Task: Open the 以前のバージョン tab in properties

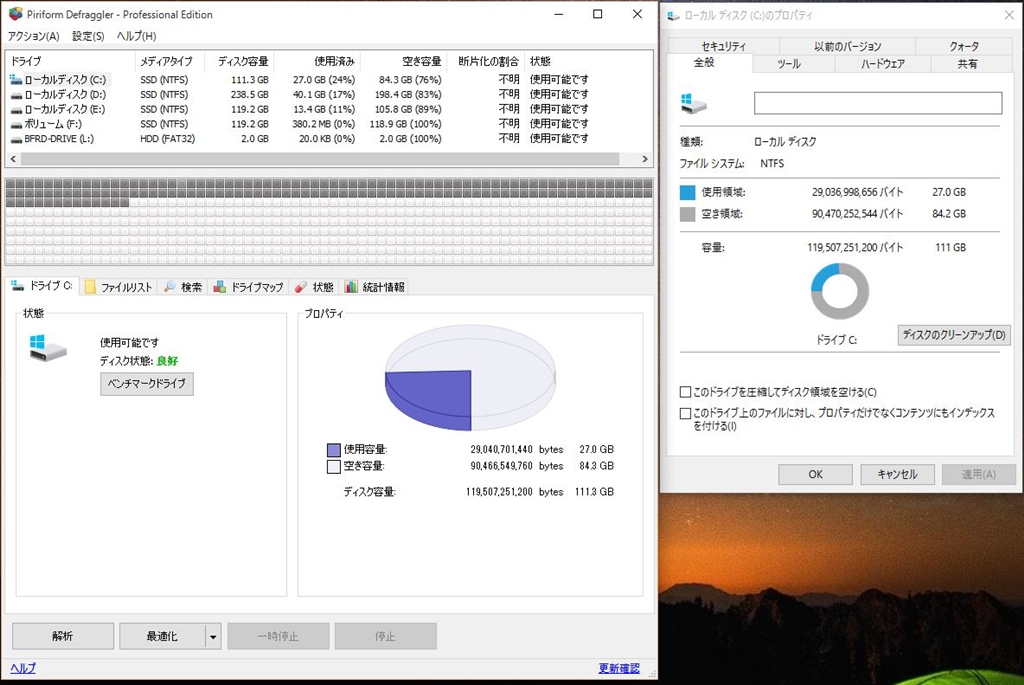Action: click(848, 46)
